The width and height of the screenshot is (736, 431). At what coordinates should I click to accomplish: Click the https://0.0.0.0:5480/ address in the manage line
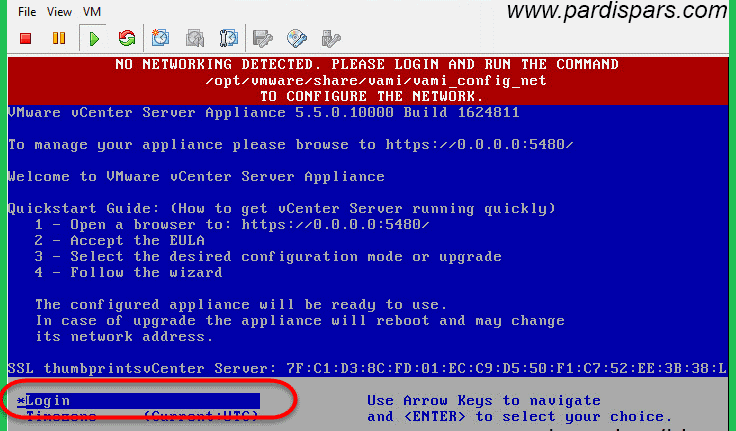[x=479, y=145]
